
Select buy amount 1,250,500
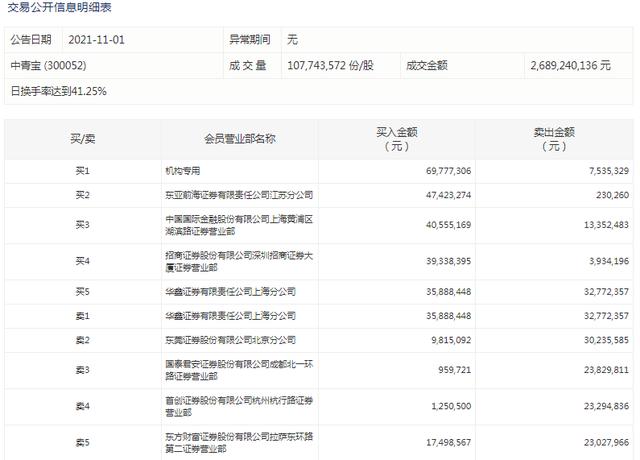(x=451, y=406)
